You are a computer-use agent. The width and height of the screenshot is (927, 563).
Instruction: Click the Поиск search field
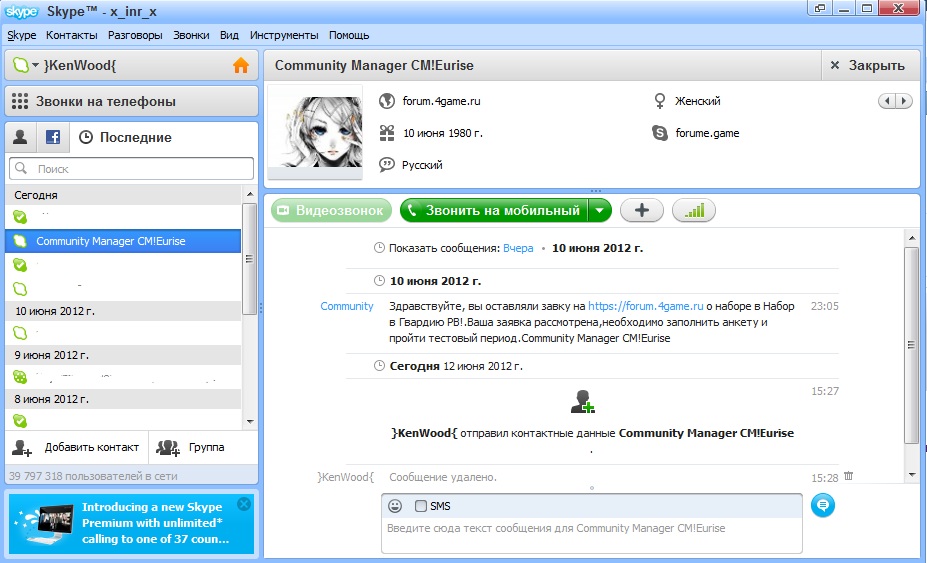[x=131, y=169]
